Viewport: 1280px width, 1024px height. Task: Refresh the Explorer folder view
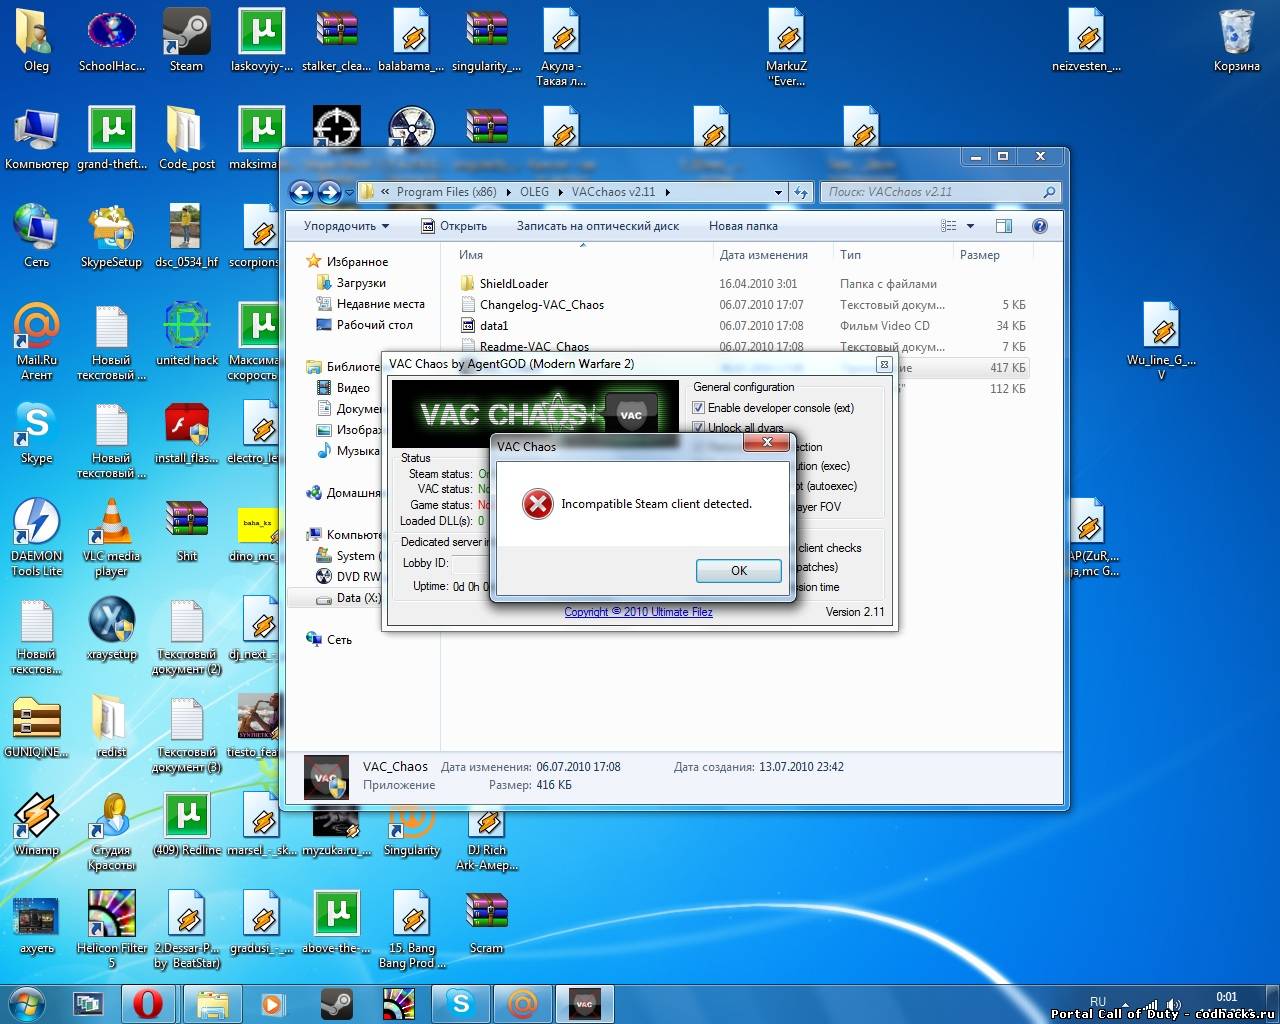tap(800, 192)
